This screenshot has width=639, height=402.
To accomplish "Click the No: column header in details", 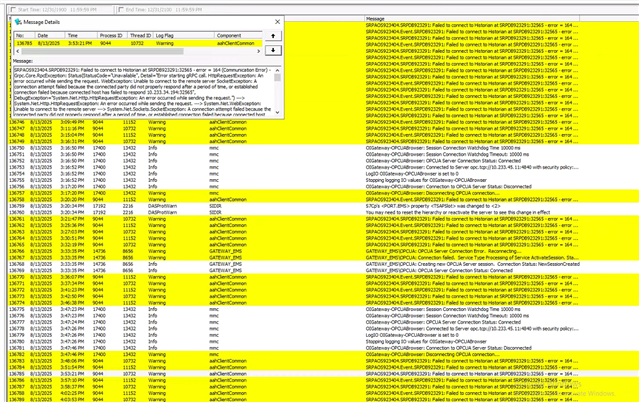I will 24,35.
